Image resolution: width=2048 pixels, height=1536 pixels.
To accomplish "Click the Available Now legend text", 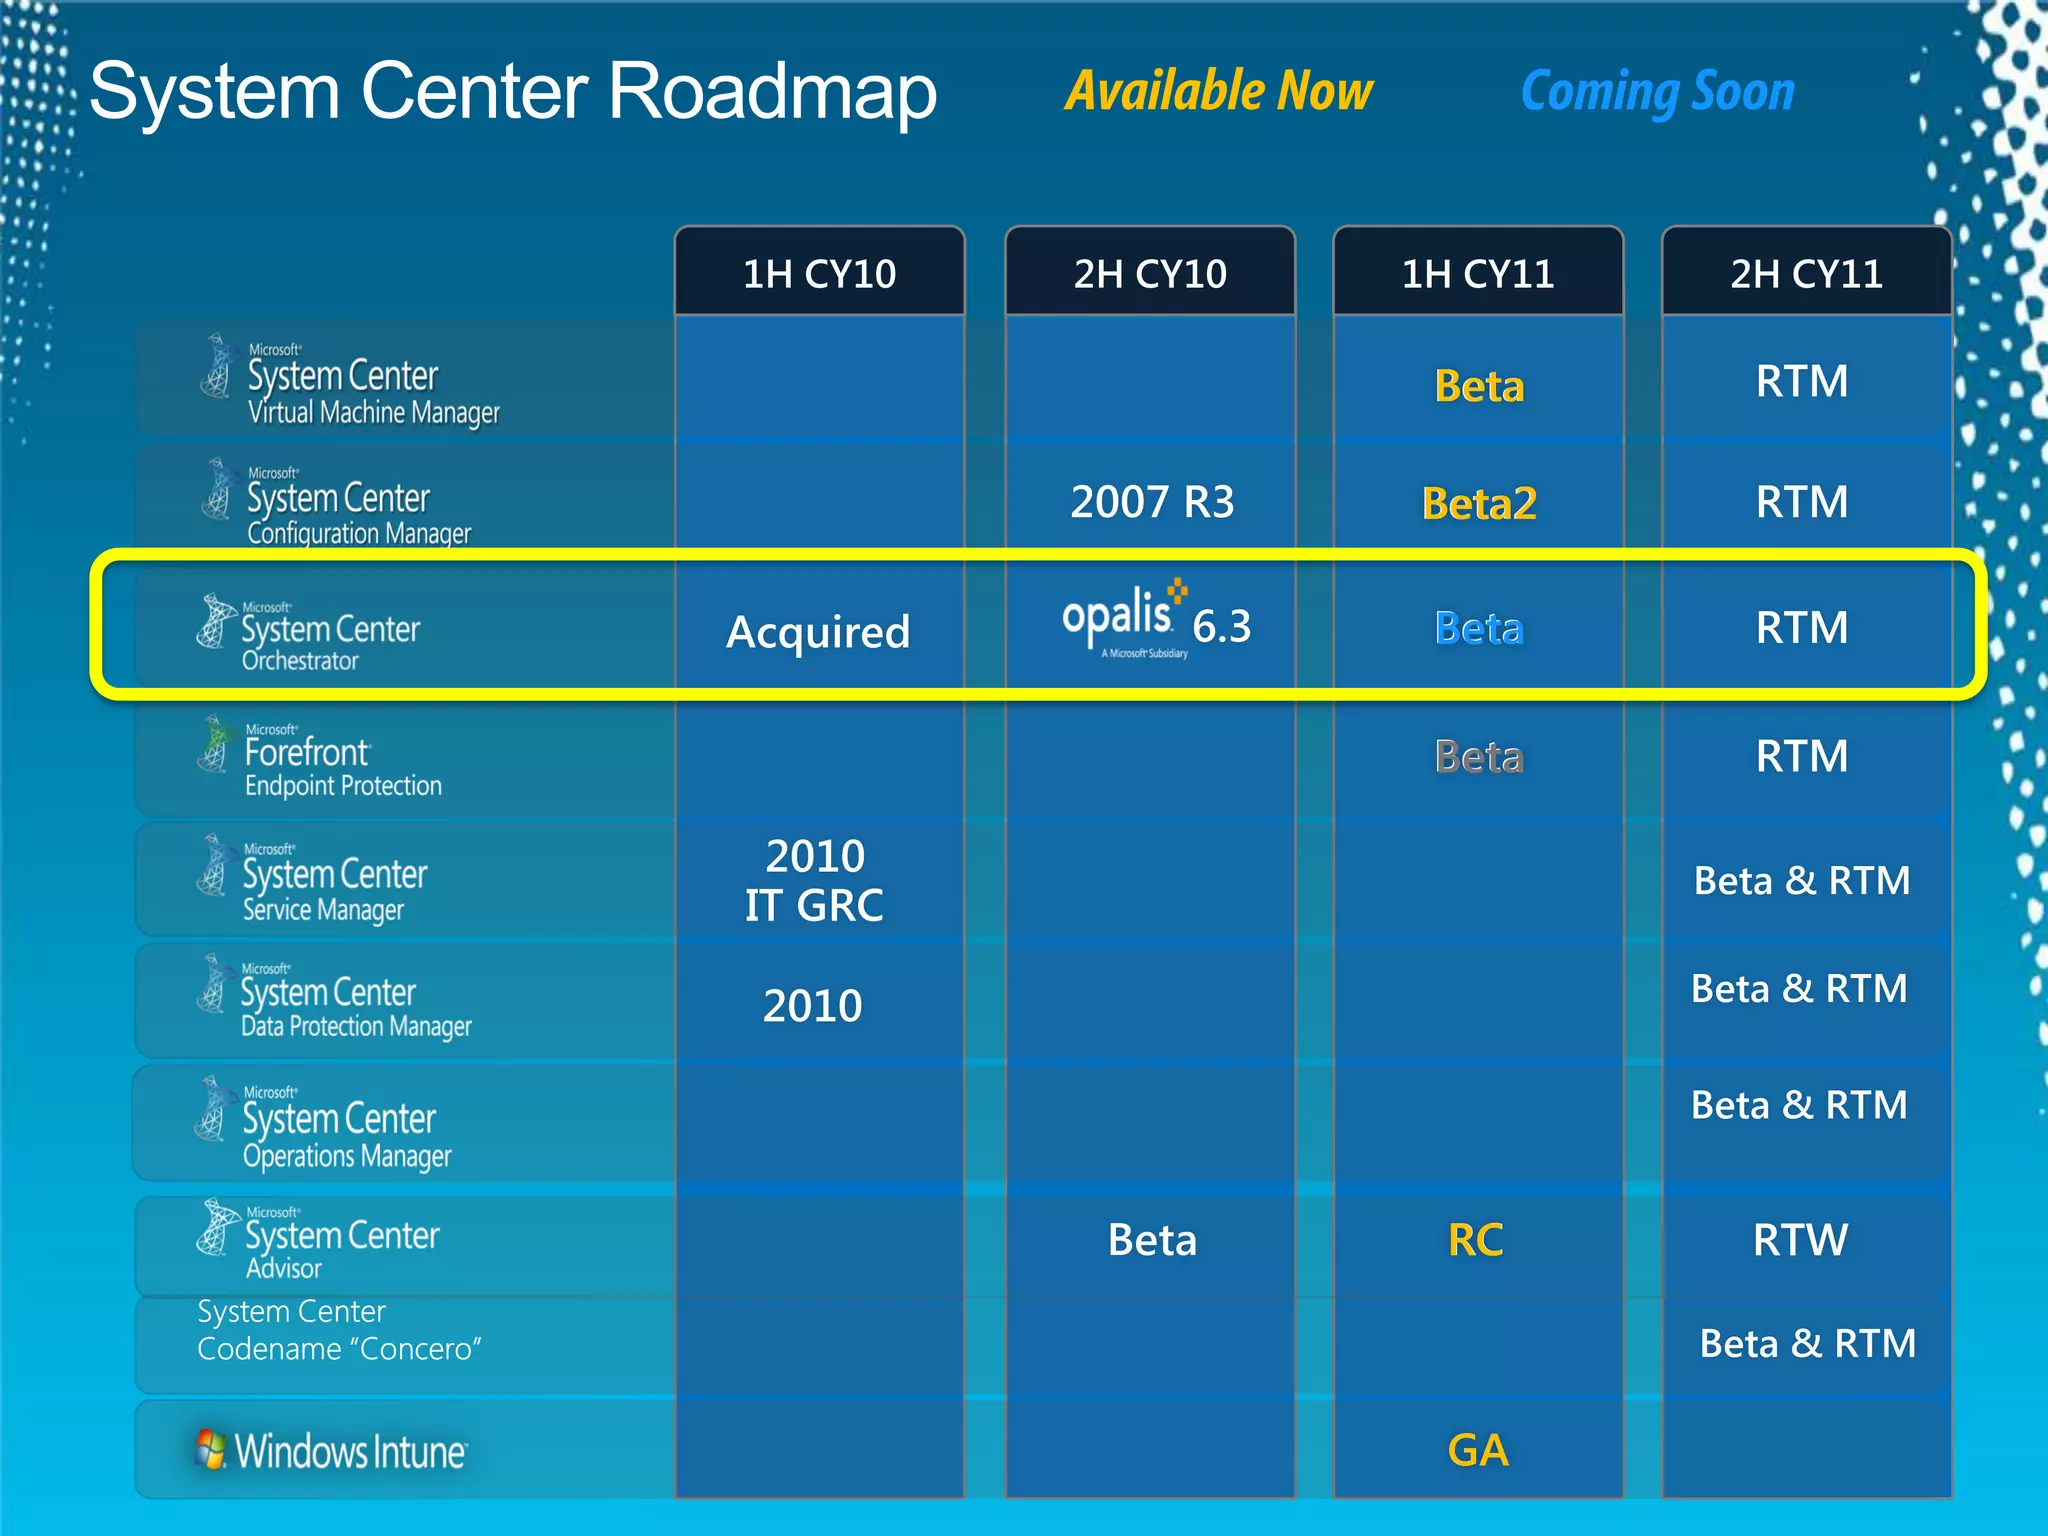I will pos(1218,91).
